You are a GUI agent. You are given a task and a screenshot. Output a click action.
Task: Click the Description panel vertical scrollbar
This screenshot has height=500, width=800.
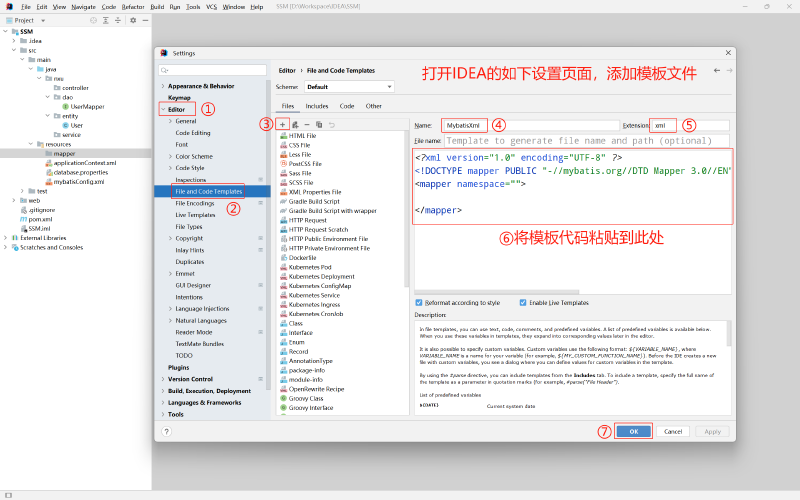tap(729, 334)
